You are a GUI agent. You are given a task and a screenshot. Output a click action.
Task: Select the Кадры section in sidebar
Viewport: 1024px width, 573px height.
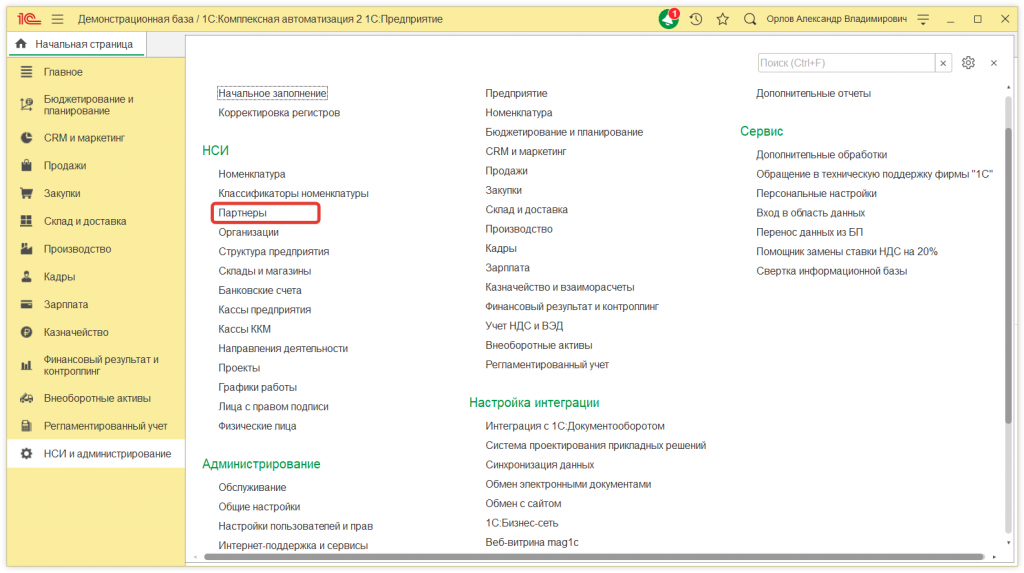(59, 277)
